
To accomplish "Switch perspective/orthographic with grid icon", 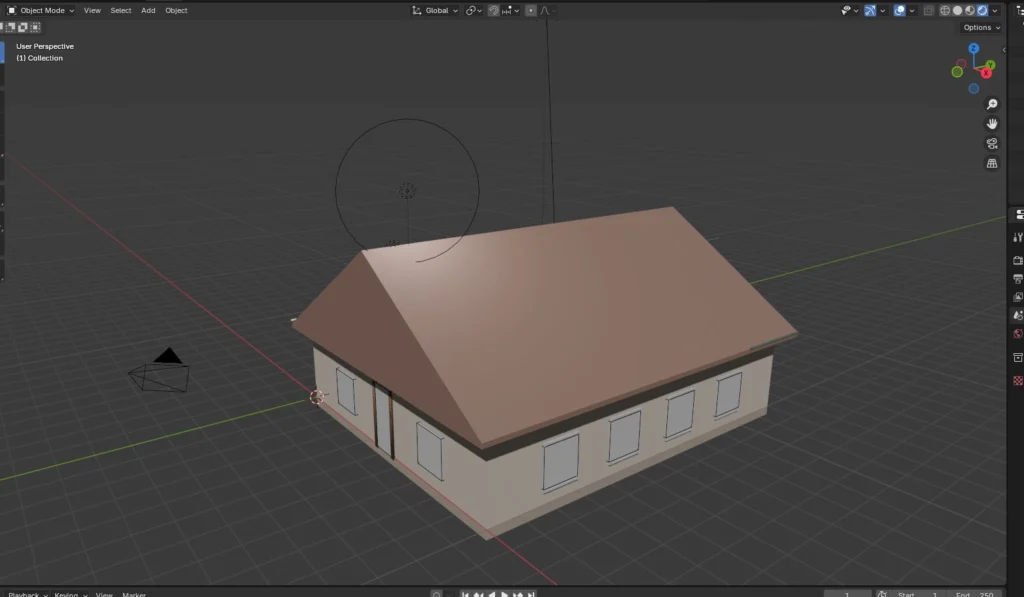I will 992,163.
